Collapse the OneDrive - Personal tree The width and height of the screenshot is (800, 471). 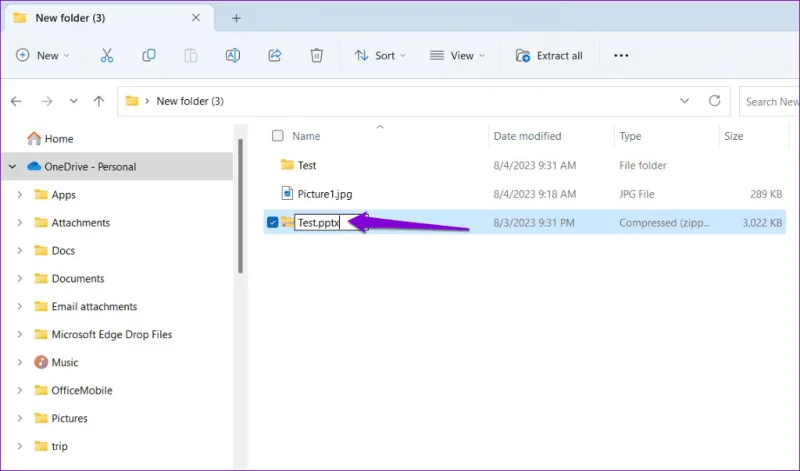click(x=13, y=166)
